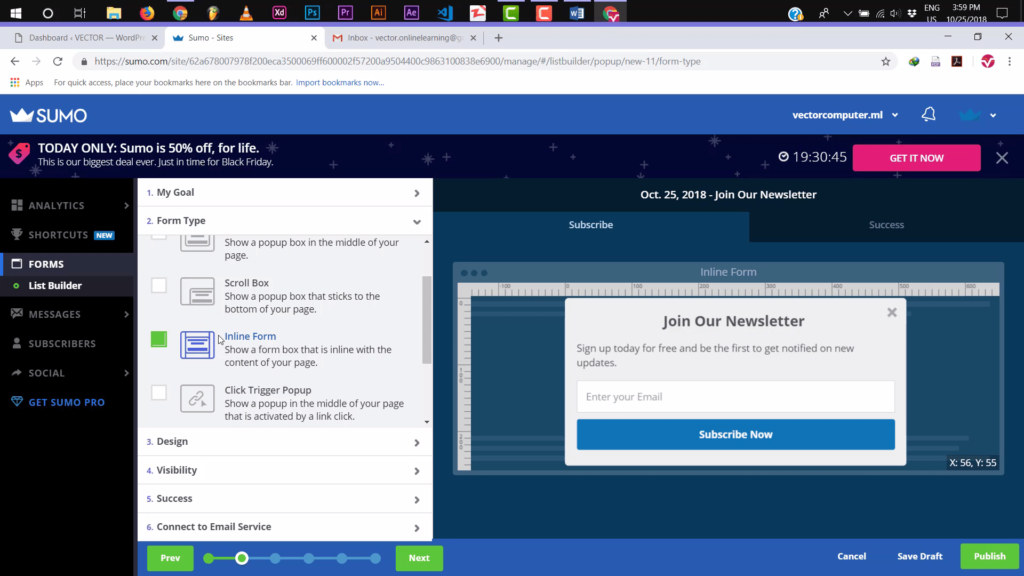Uncheck the Inline Form checkbox

(159, 339)
